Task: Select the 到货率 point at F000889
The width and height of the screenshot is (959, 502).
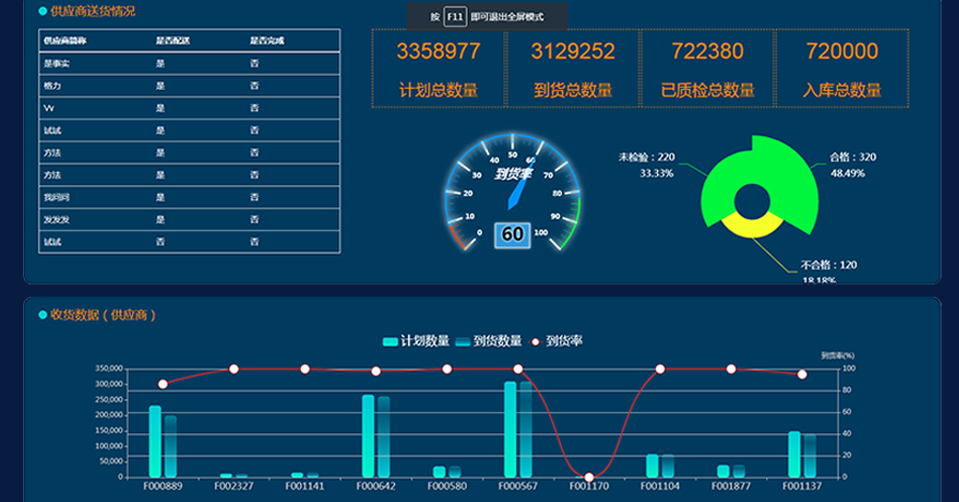Action: tap(163, 384)
